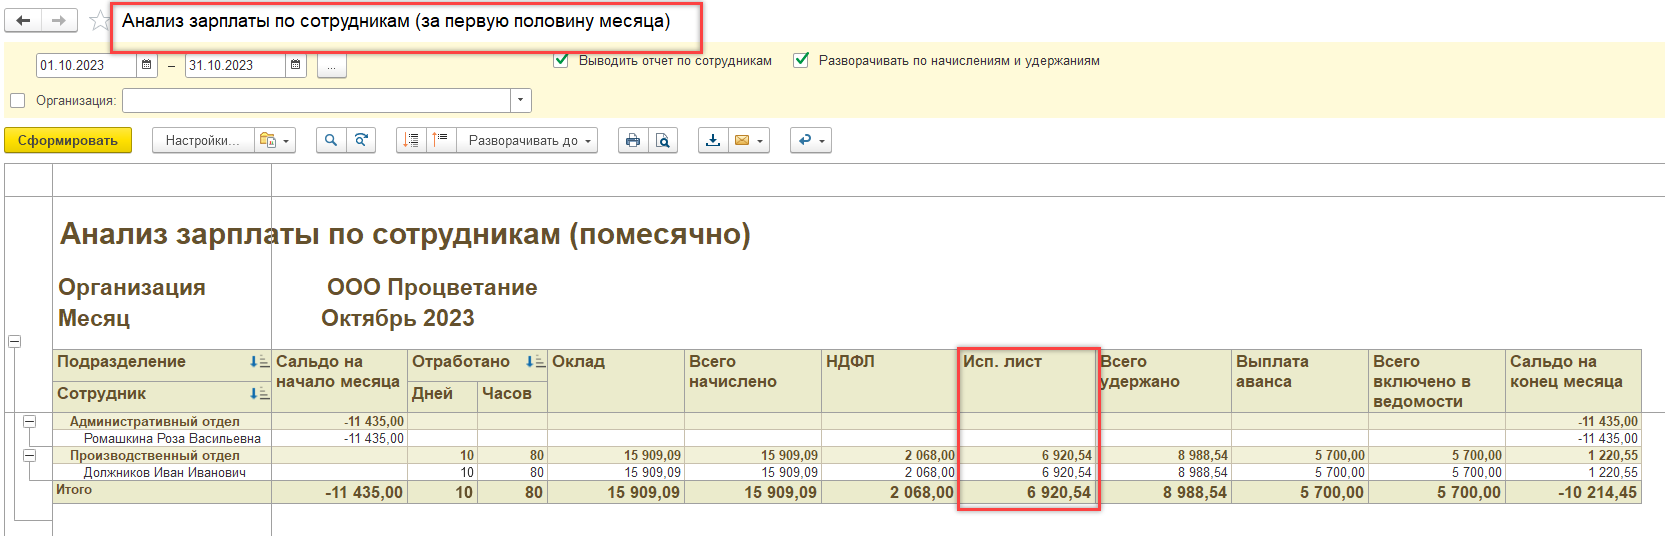This screenshot has width=1665, height=536.
Task: Select Должников's ending balance 1 220,55
Action: [x=1574, y=473]
